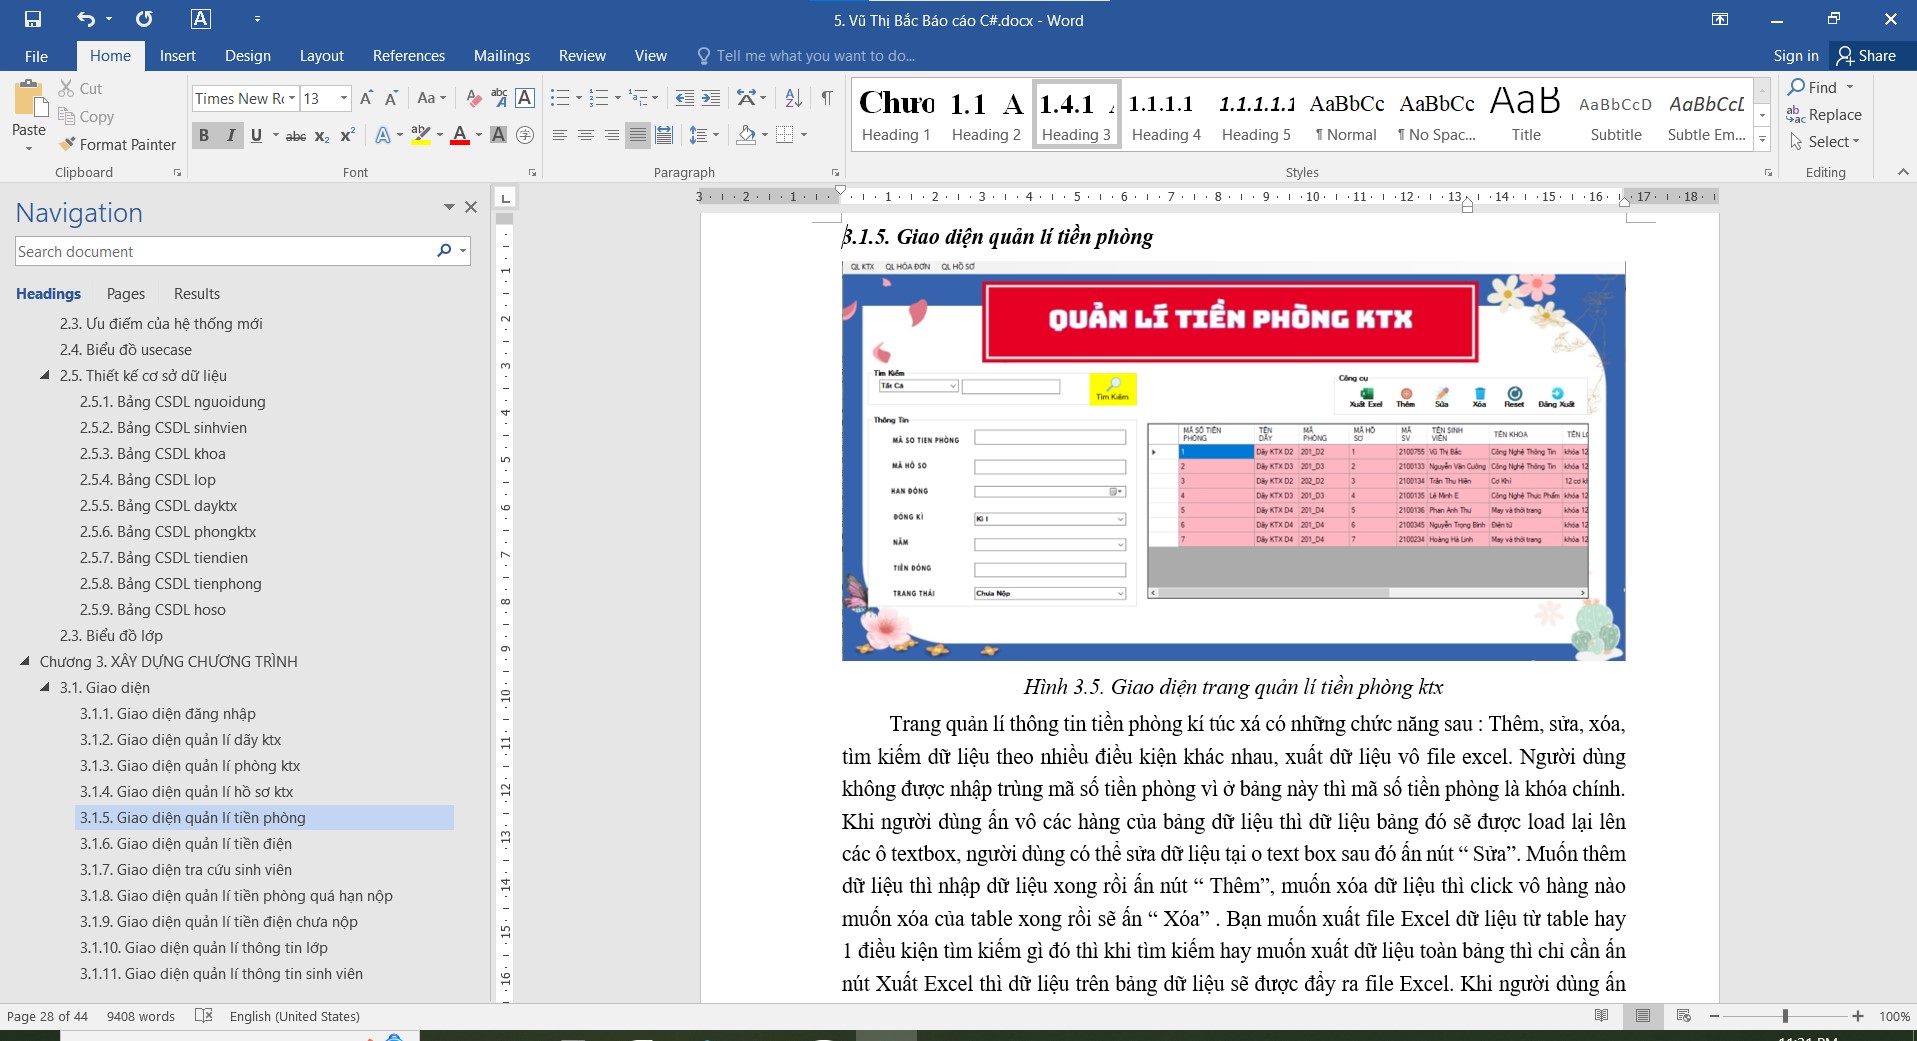Jump to 2.5.3. Bảng CSDL khoa heading
The image size is (1917, 1041).
coord(153,454)
